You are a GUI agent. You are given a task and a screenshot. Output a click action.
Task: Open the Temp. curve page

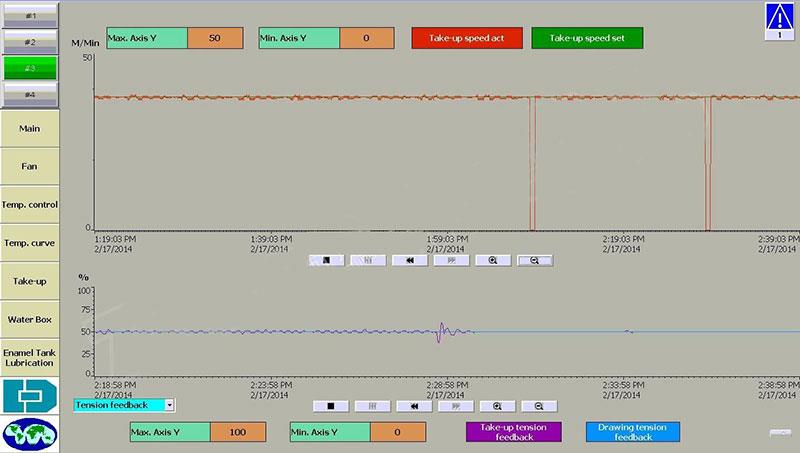coord(29,243)
